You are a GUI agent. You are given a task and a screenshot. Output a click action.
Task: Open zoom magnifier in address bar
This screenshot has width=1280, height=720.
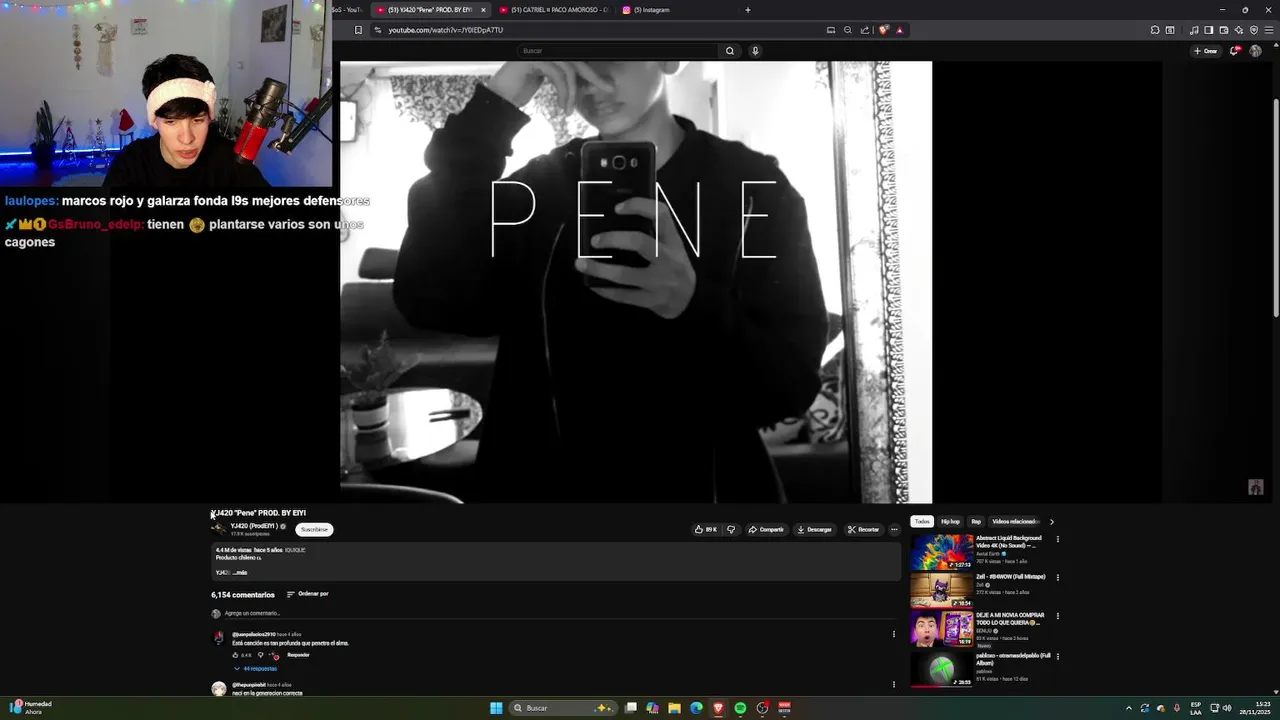pos(847,30)
